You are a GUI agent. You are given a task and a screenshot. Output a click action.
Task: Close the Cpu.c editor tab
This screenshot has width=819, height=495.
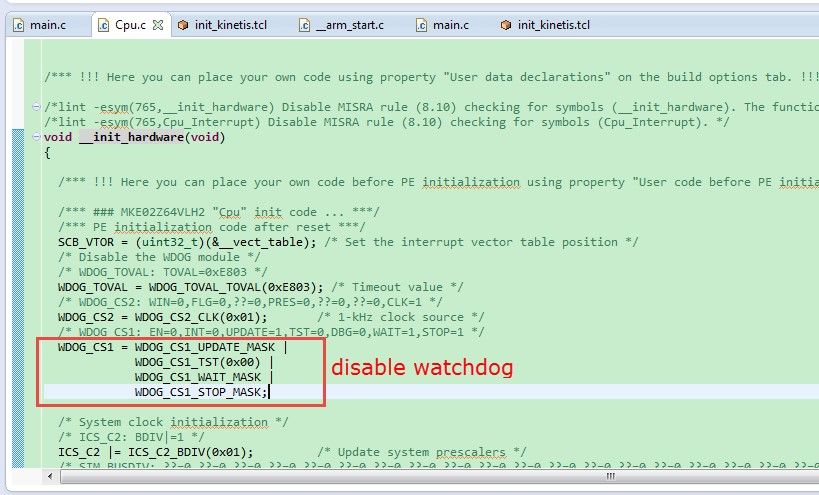(x=158, y=25)
